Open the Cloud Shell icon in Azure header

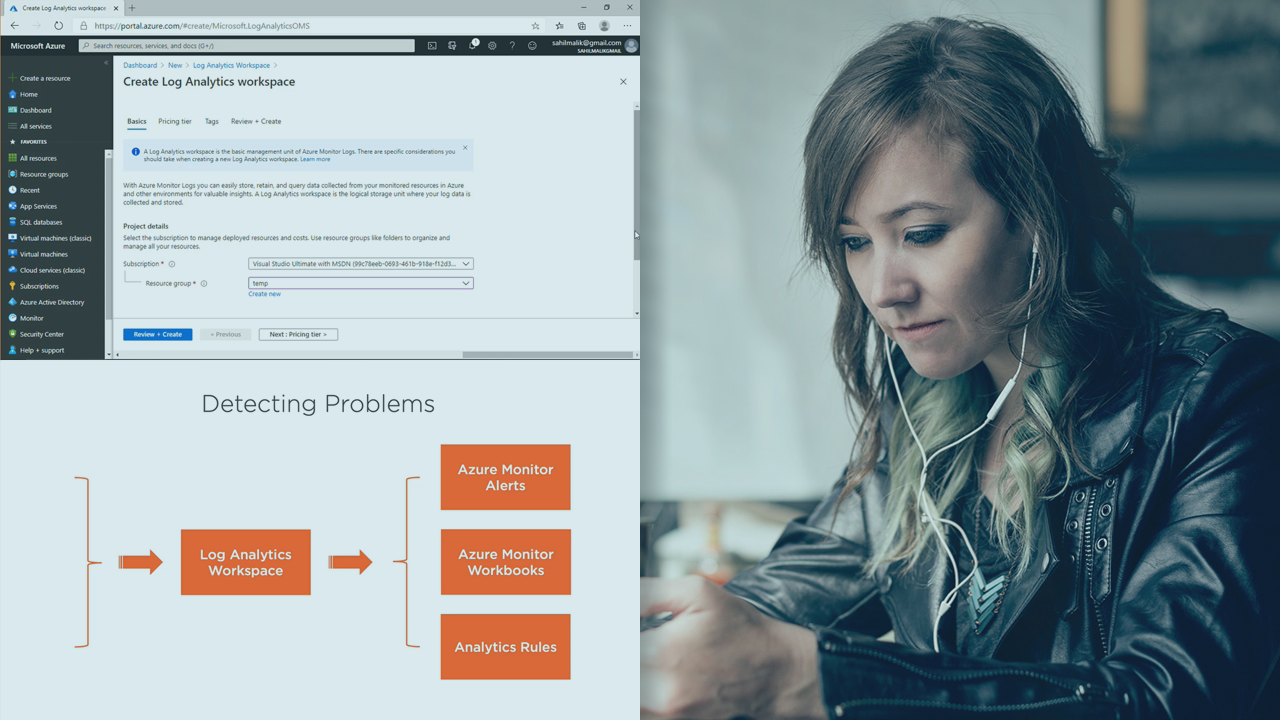click(432, 46)
